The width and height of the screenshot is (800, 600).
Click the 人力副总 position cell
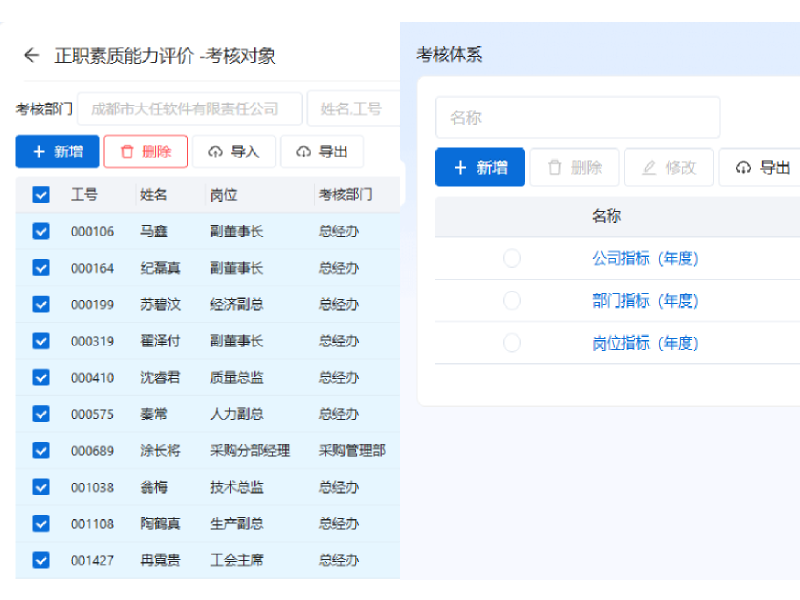pyautogui.click(x=237, y=414)
